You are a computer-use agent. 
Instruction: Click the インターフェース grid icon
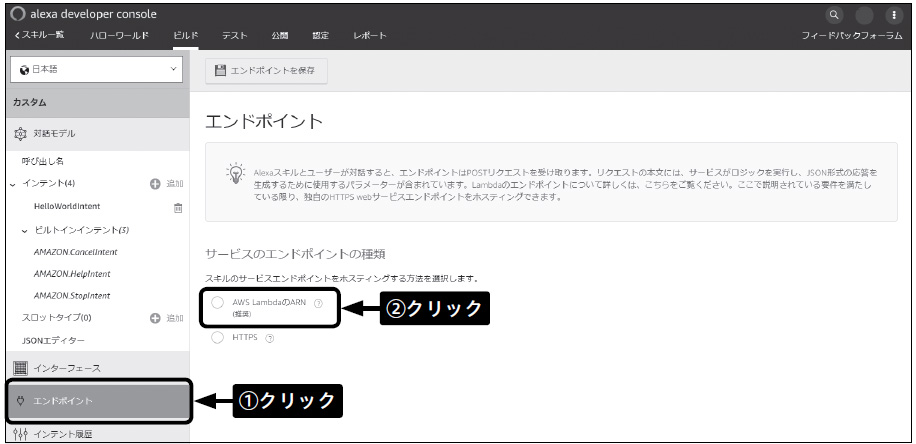(20, 368)
